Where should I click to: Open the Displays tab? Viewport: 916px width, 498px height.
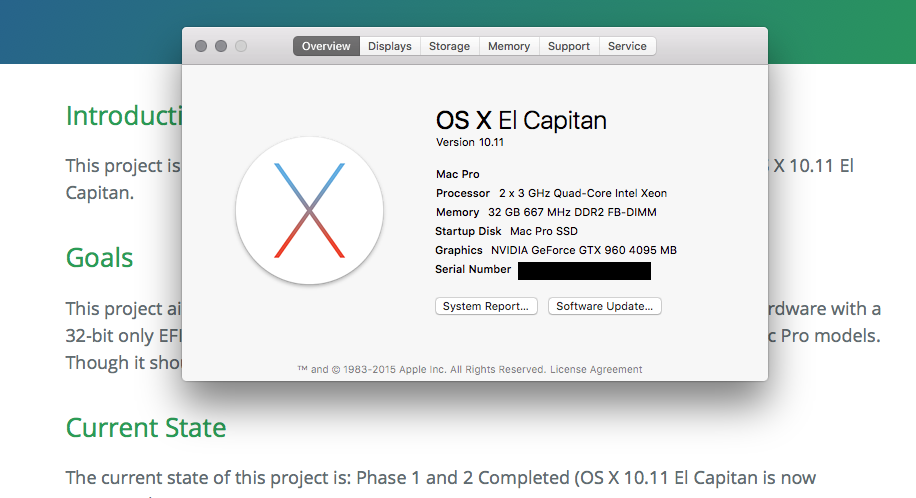(390, 46)
